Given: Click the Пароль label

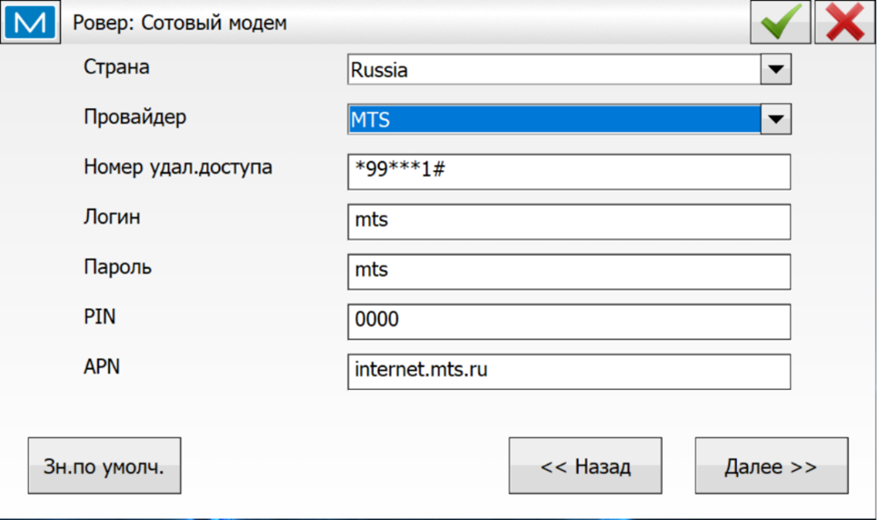Looking at the screenshot, I should [x=117, y=267].
